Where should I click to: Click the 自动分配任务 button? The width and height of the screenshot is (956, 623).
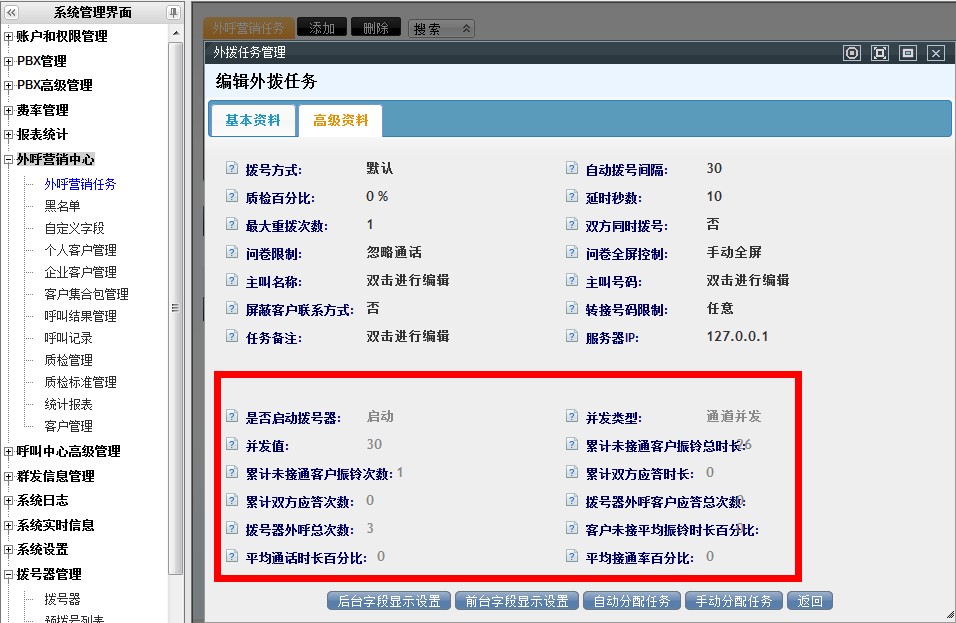632,601
